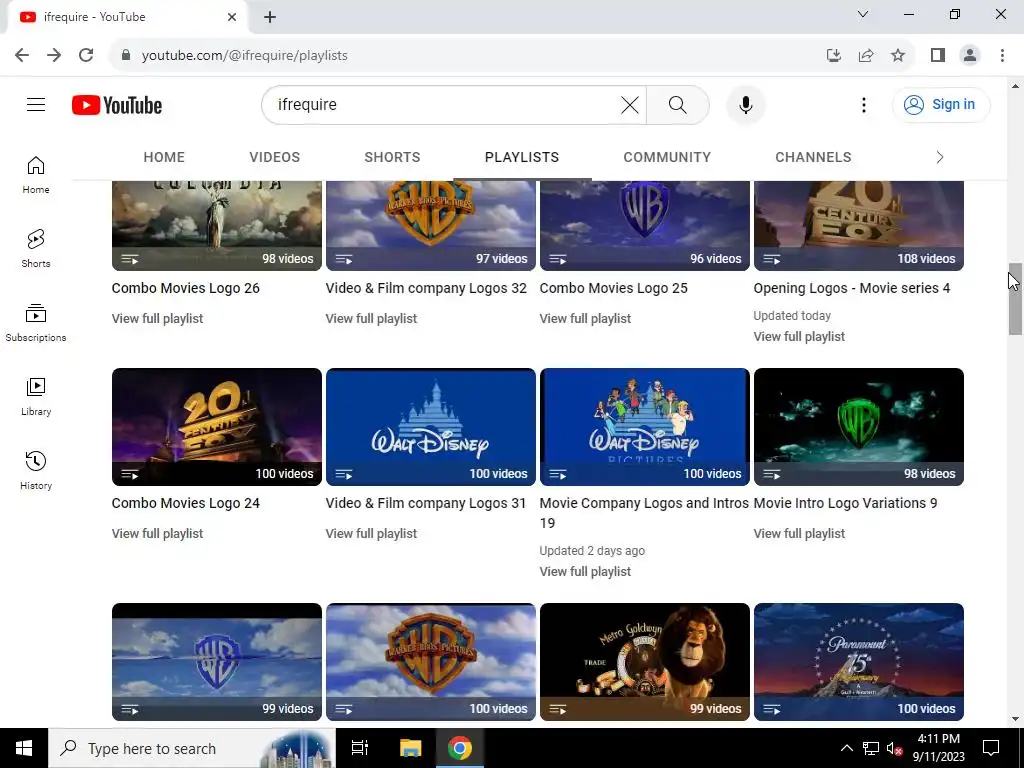Switch to the HOME channel tab
This screenshot has height=768, width=1024.
(x=164, y=157)
